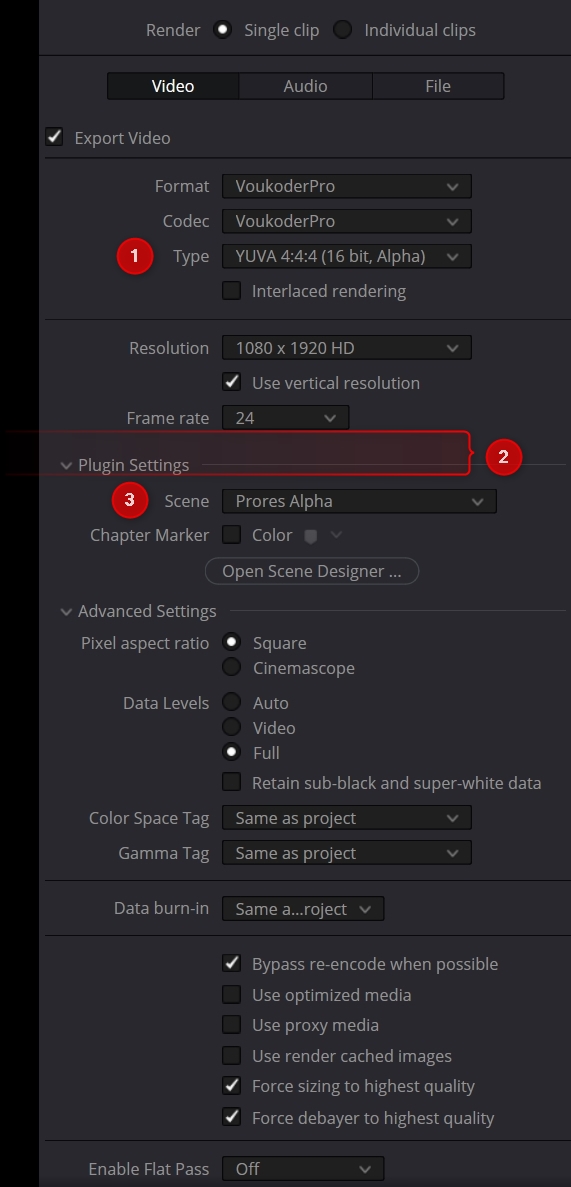Click the Chapter Marker color flag icon
This screenshot has width=571, height=1187.
(310, 536)
